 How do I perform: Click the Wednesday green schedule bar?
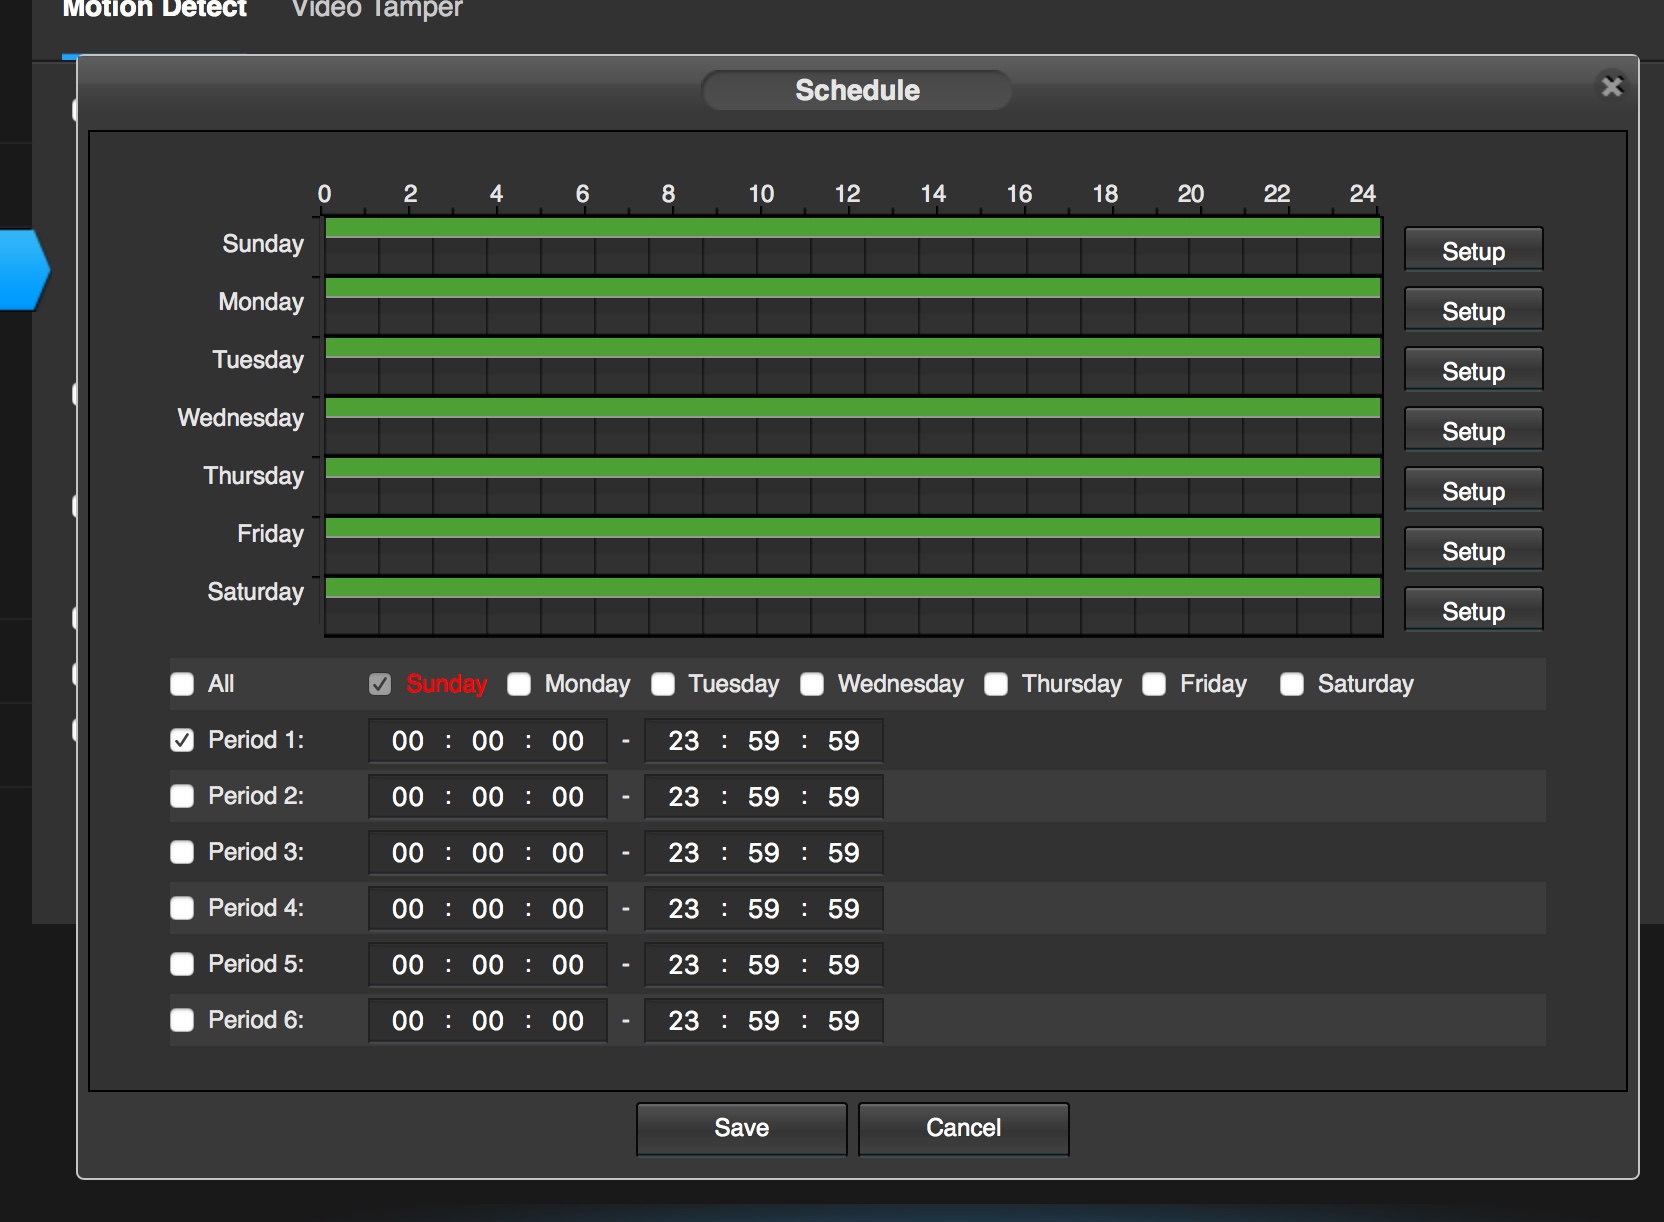853,408
